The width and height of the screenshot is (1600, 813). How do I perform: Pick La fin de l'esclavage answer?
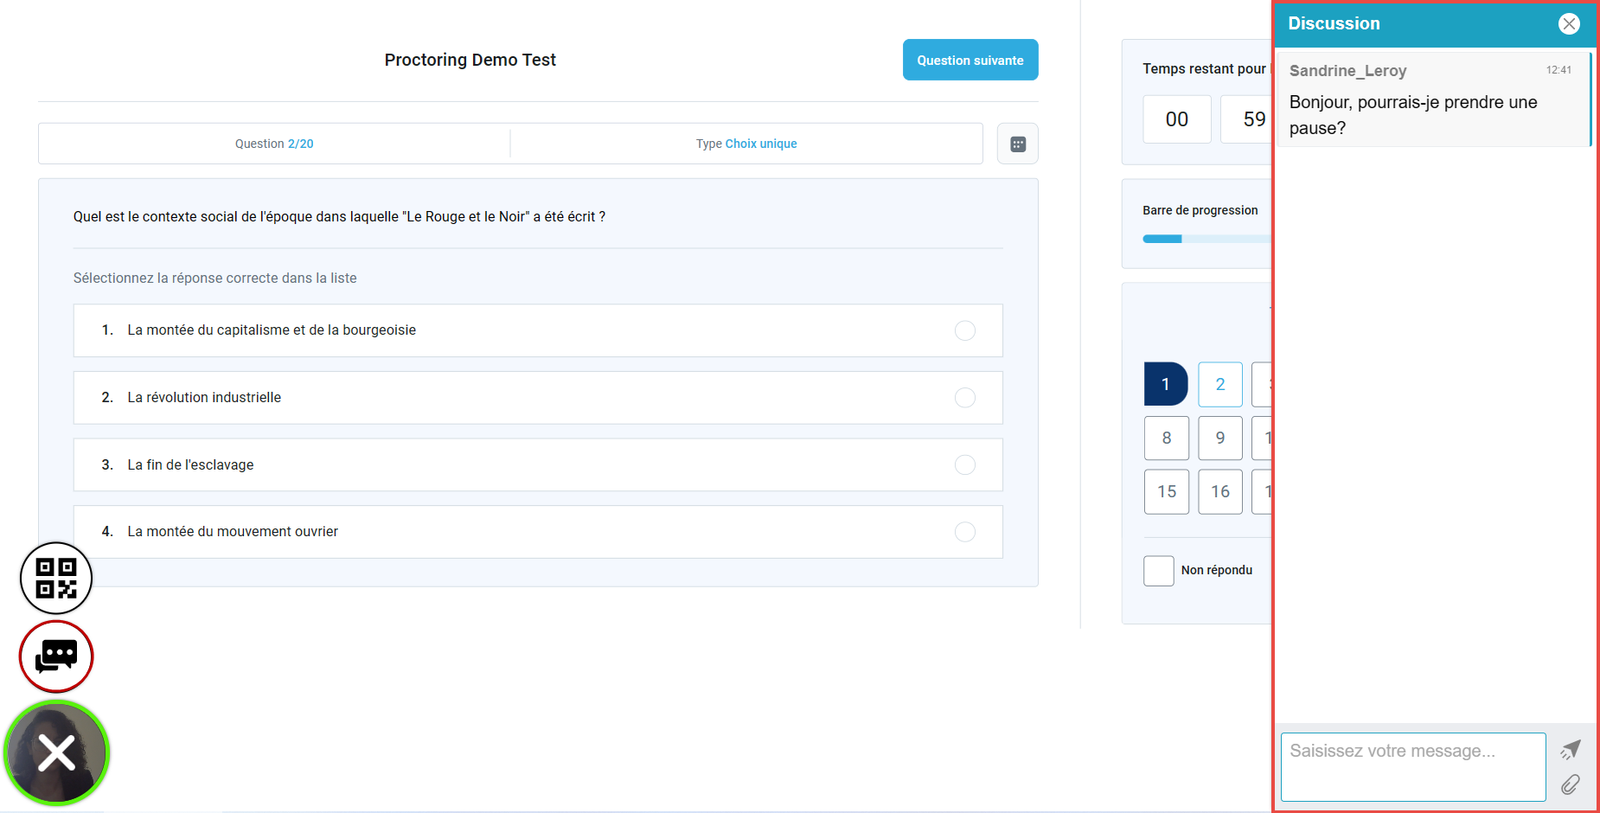(x=964, y=465)
